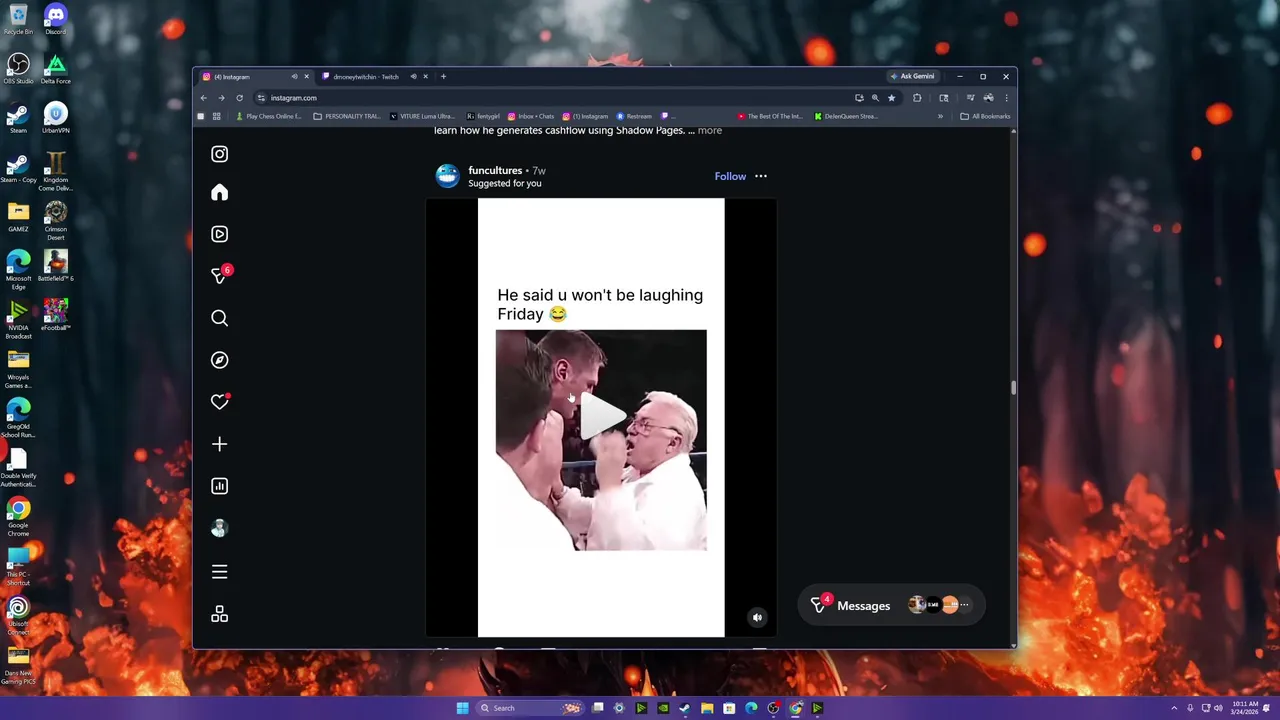Open the Restream bookmark
The width and height of the screenshot is (1280, 720).
(634, 116)
